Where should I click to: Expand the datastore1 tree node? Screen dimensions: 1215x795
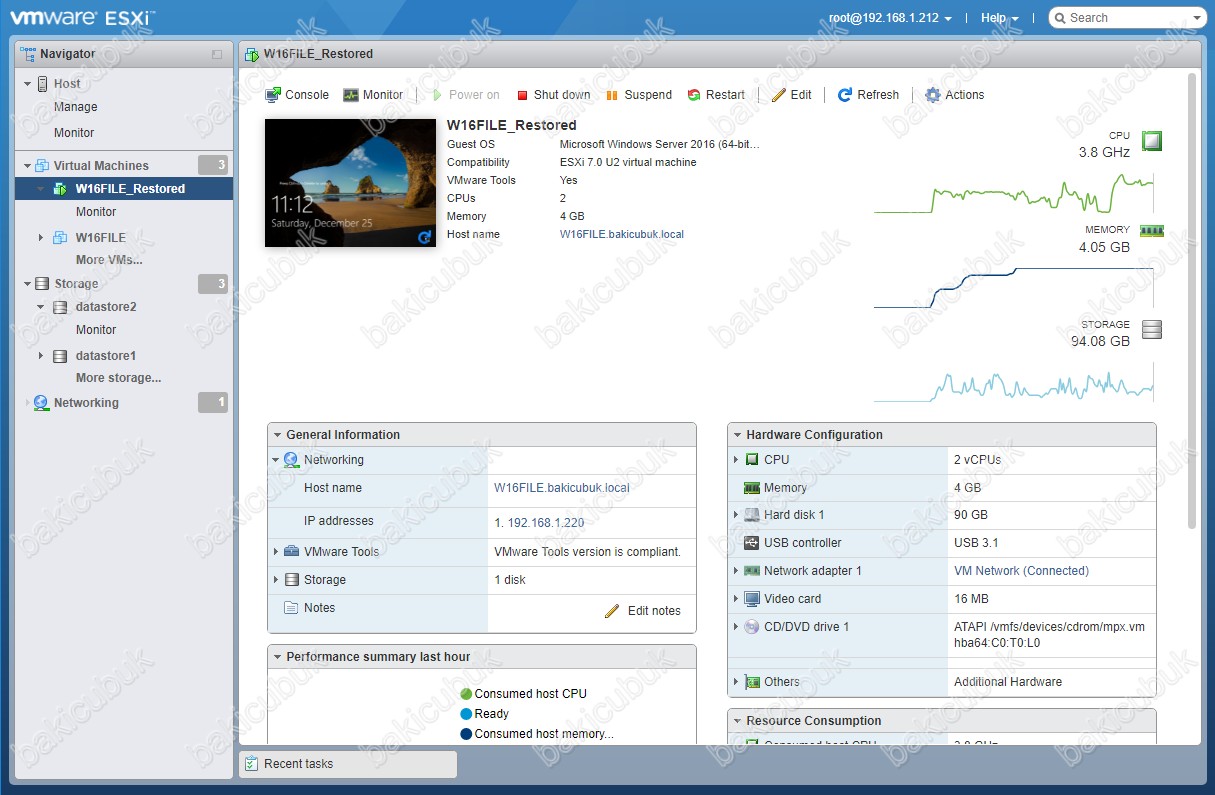point(41,356)
